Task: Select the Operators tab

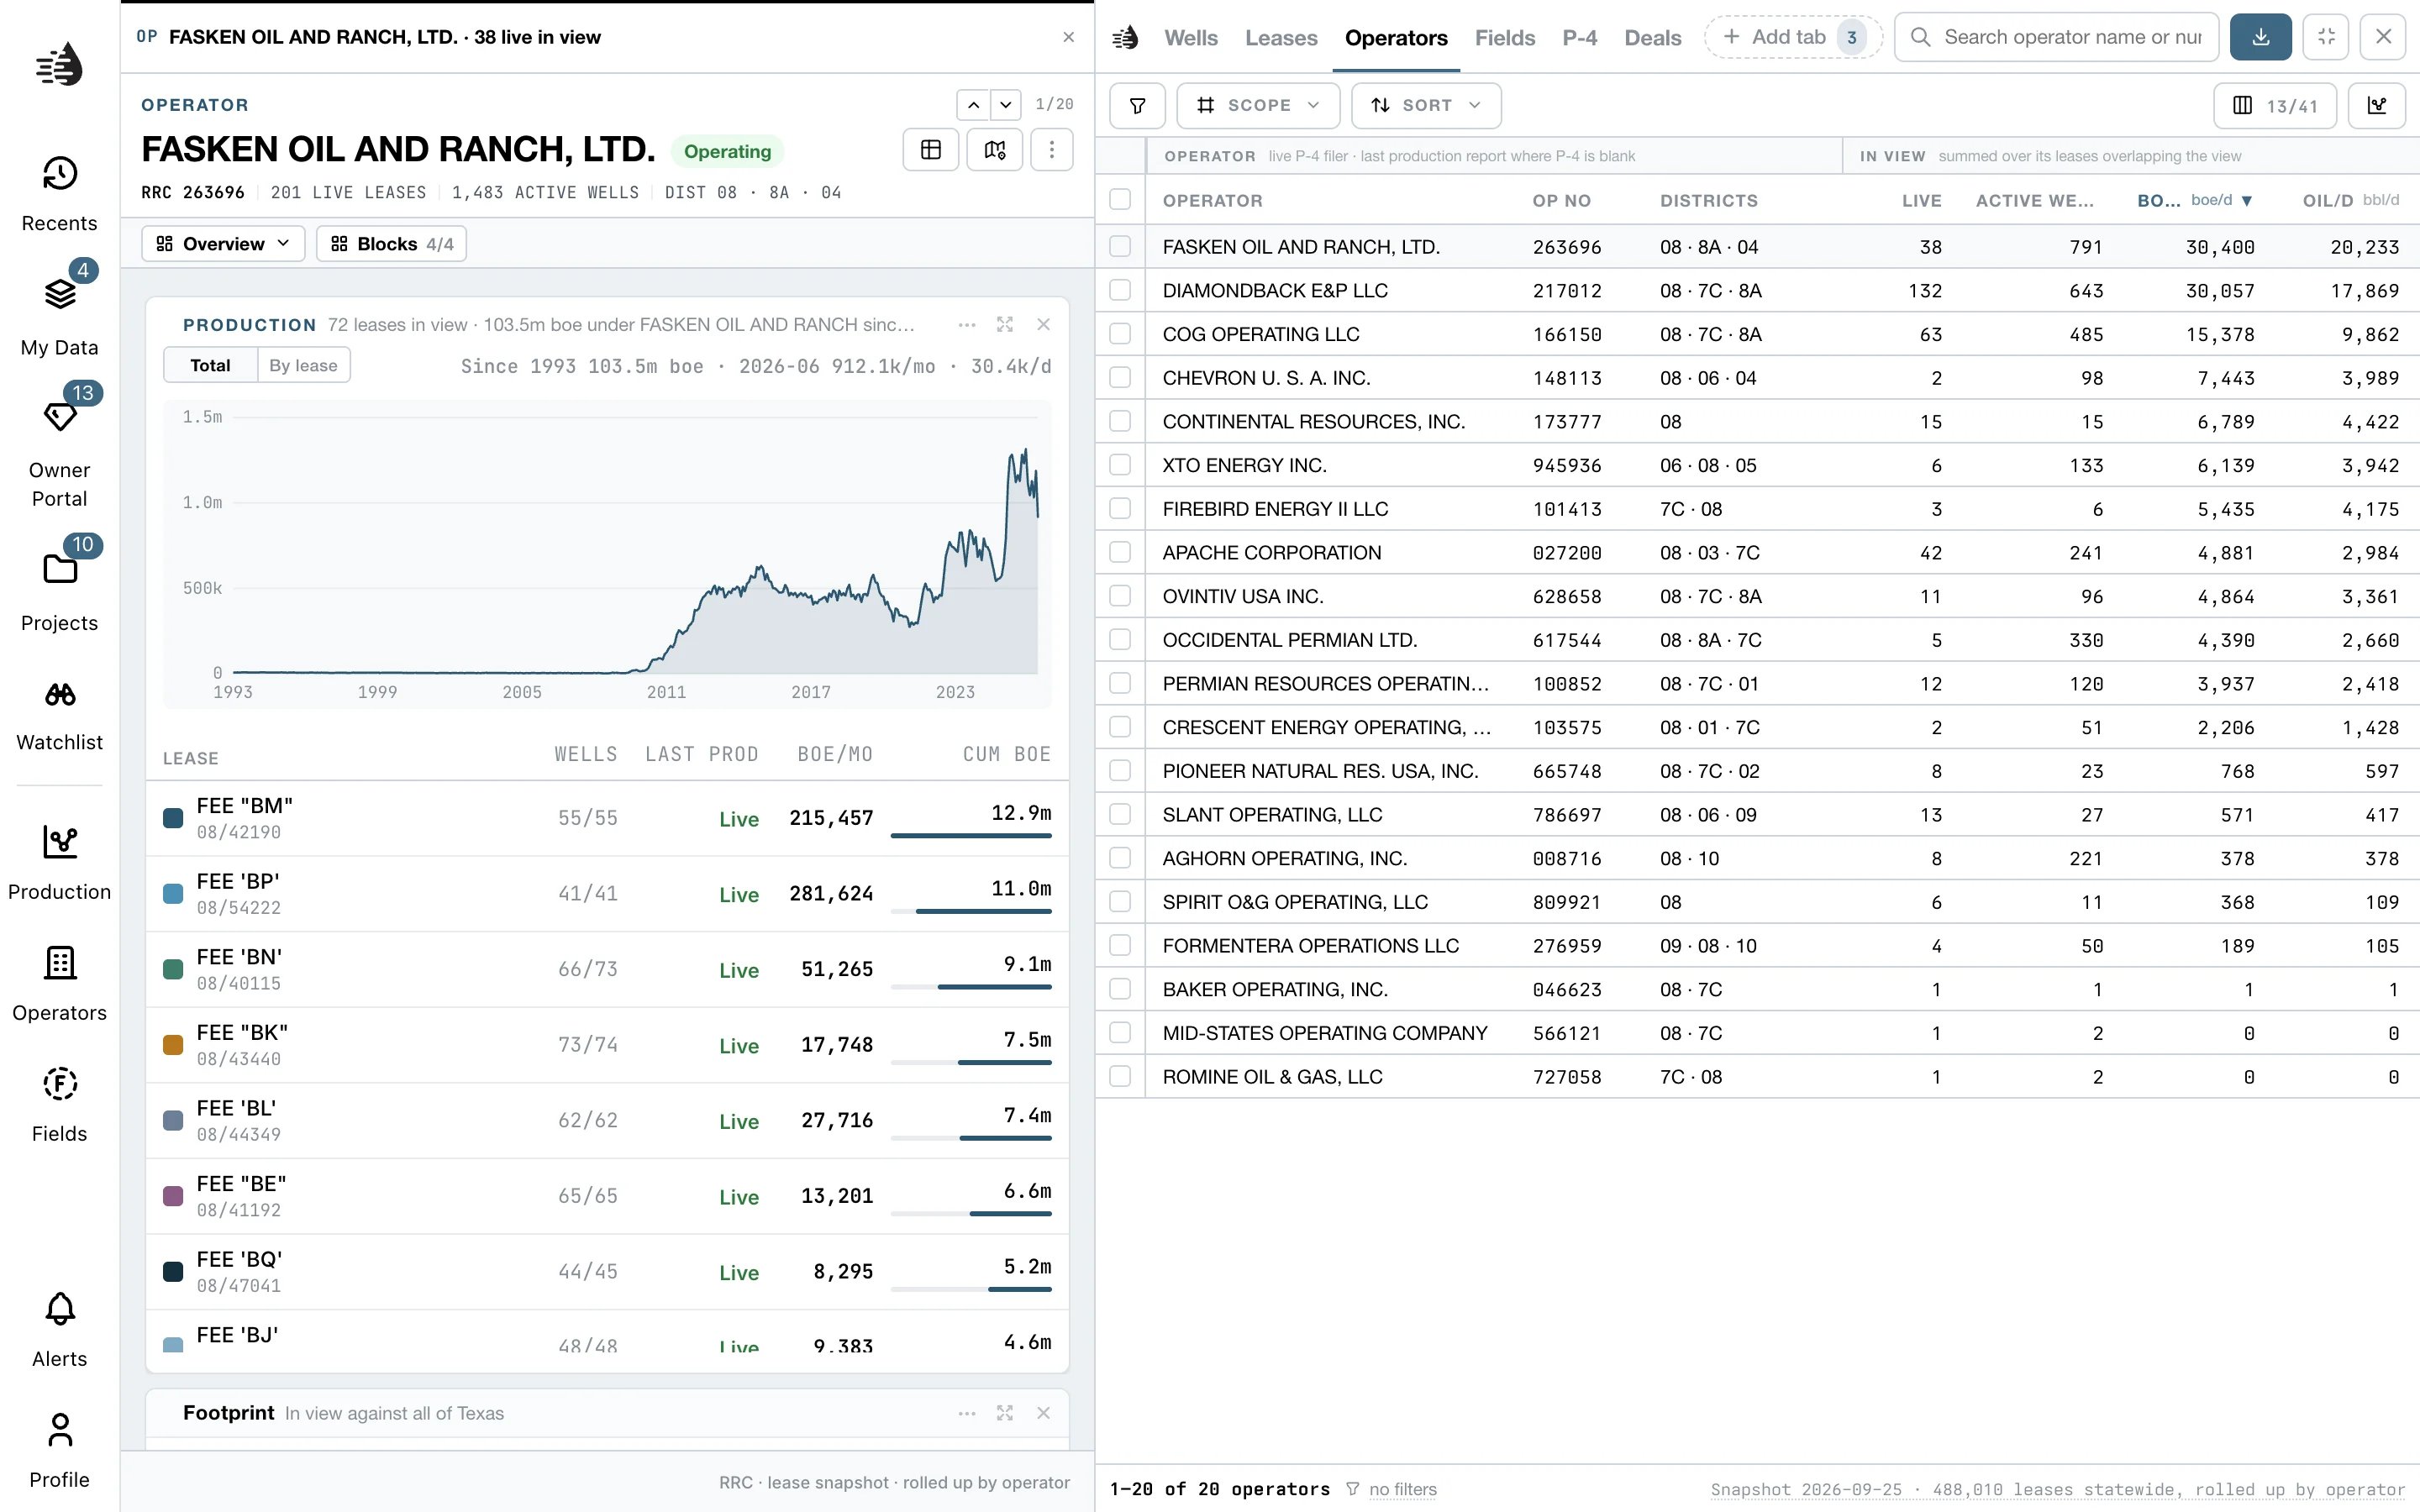Action: (1396, 38)
